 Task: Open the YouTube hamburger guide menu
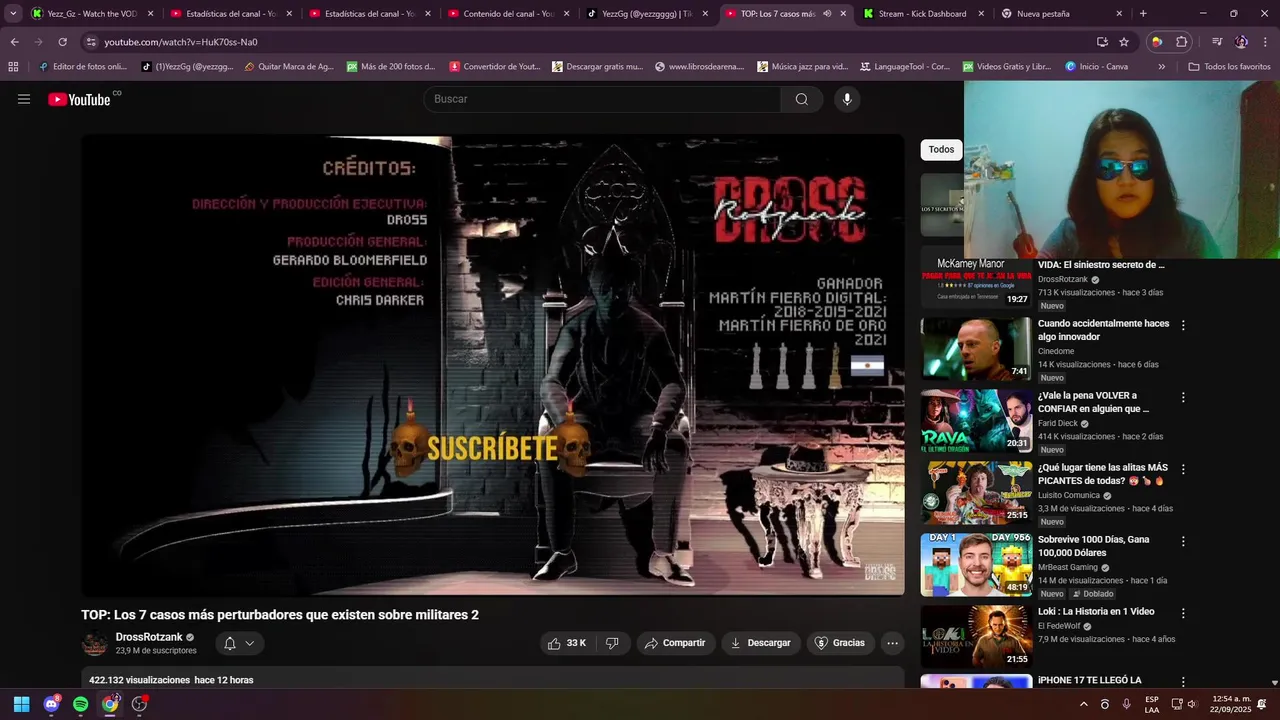click(24, 99)
